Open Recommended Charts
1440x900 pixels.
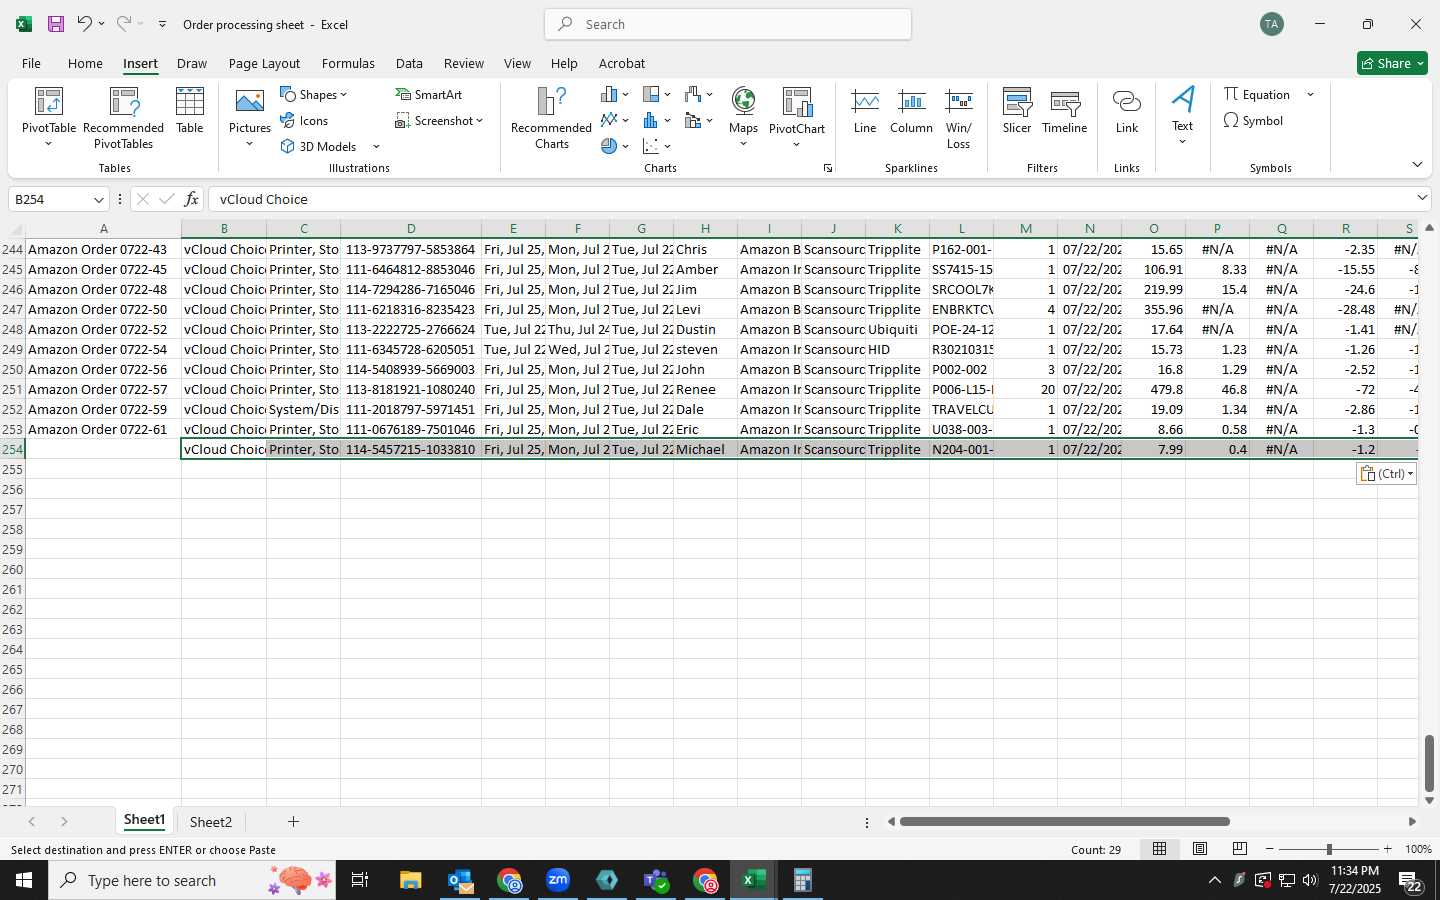551,118
